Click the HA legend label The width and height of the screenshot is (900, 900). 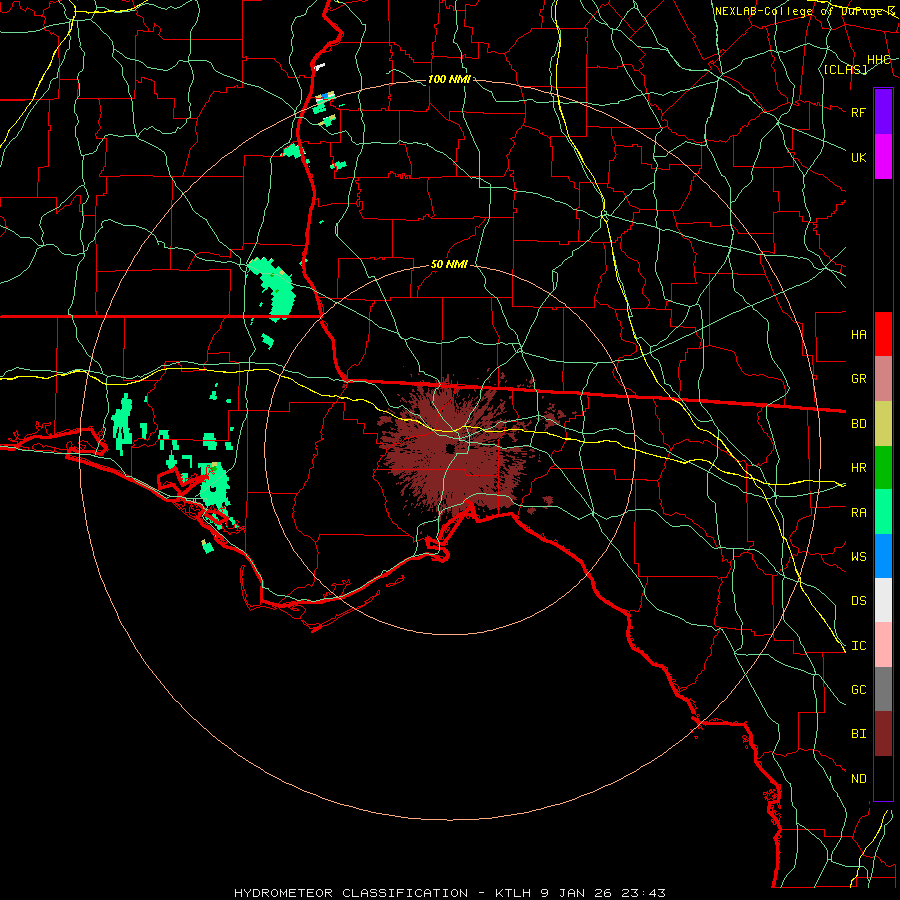click(859, 335)
